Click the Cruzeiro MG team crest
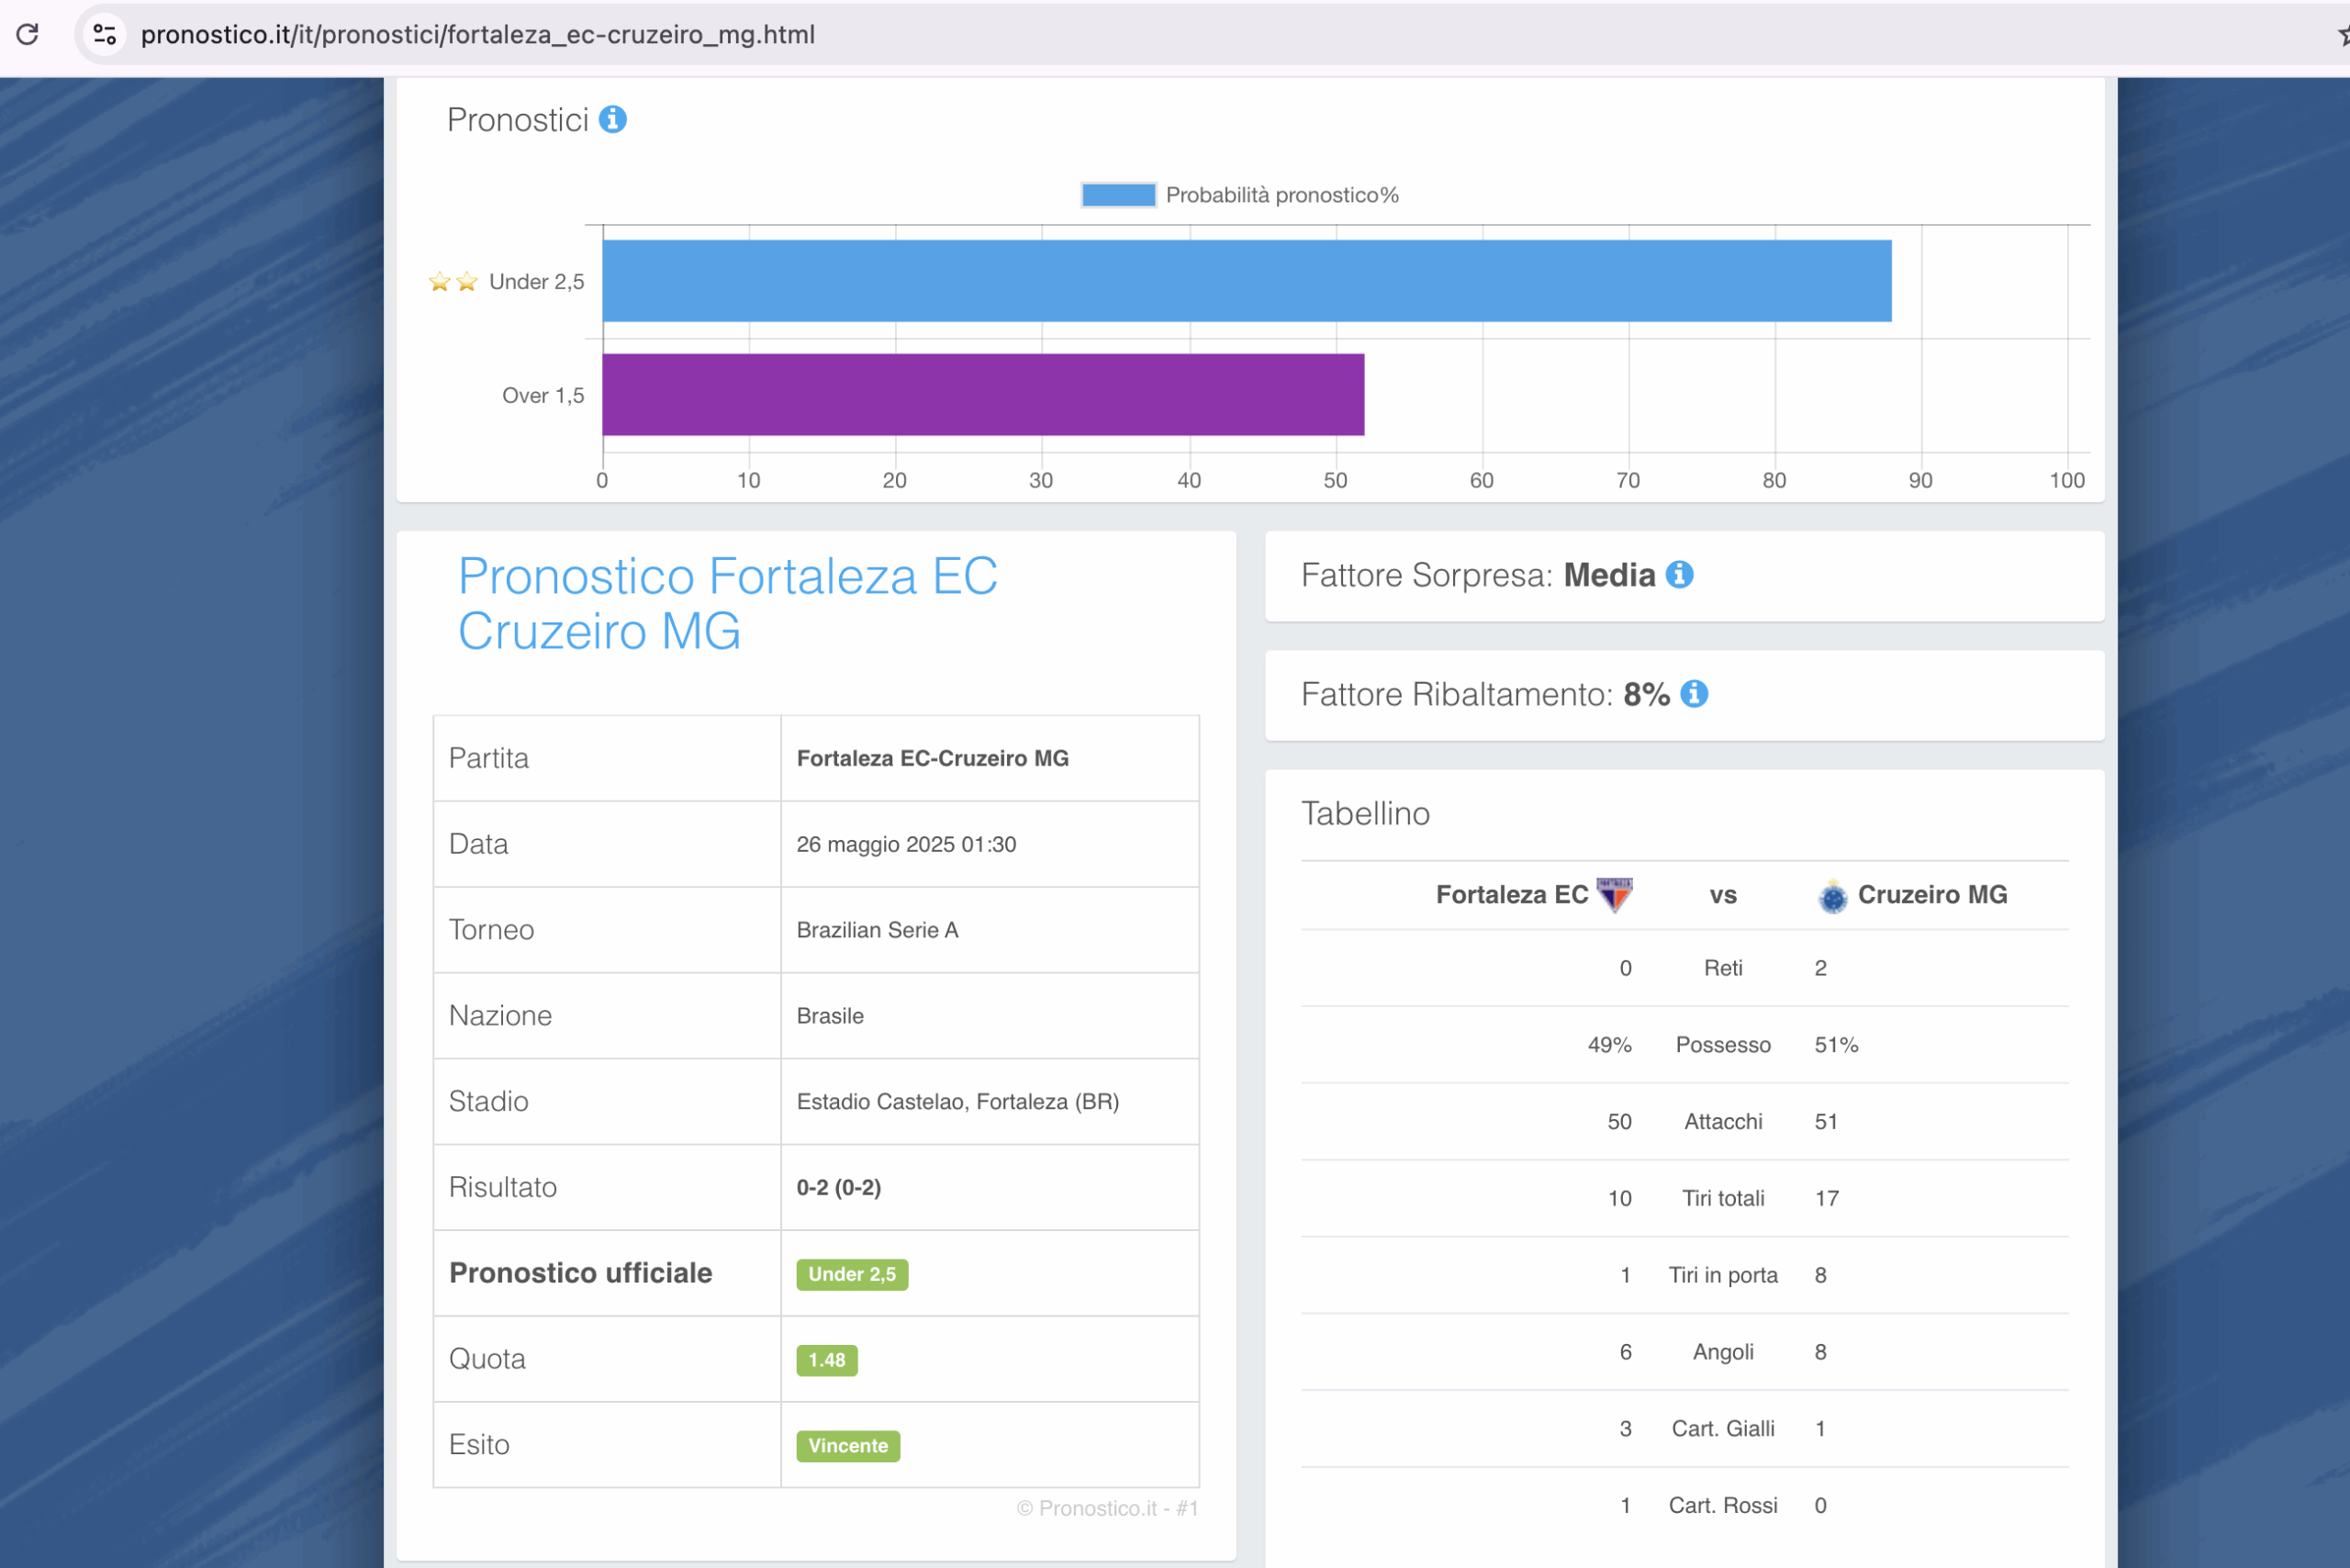The width and height of the screenshot is (2350, 1568). point(1832,896)
